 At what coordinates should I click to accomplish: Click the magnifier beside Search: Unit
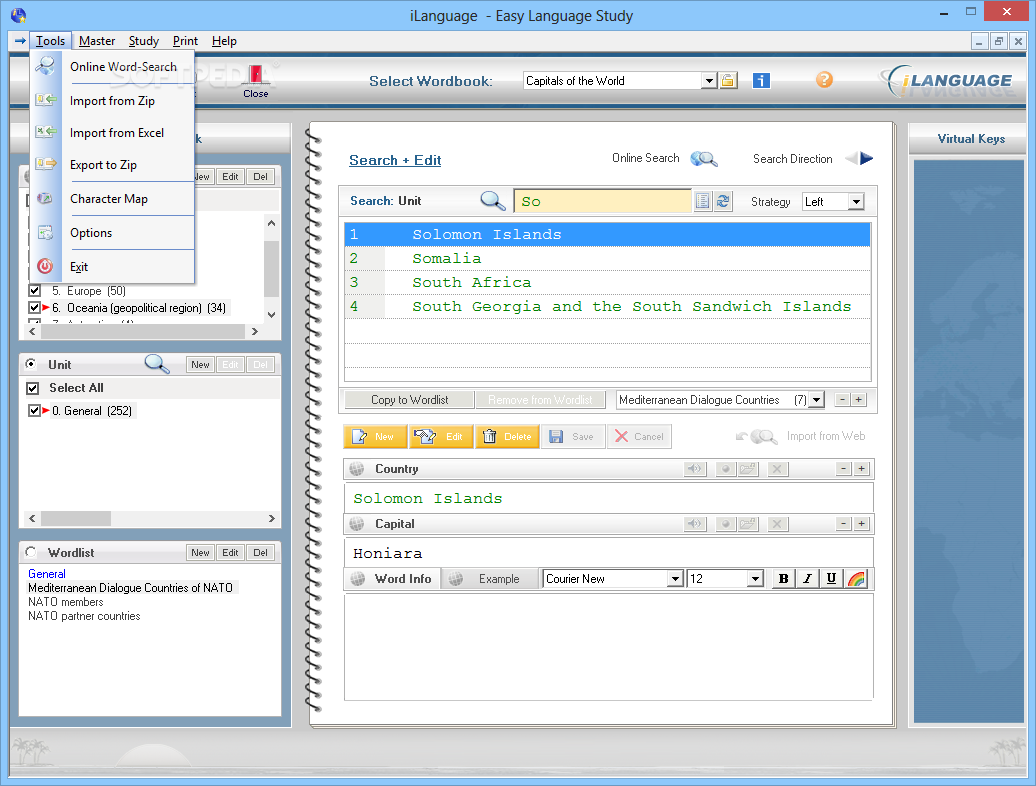click(492, 201)
